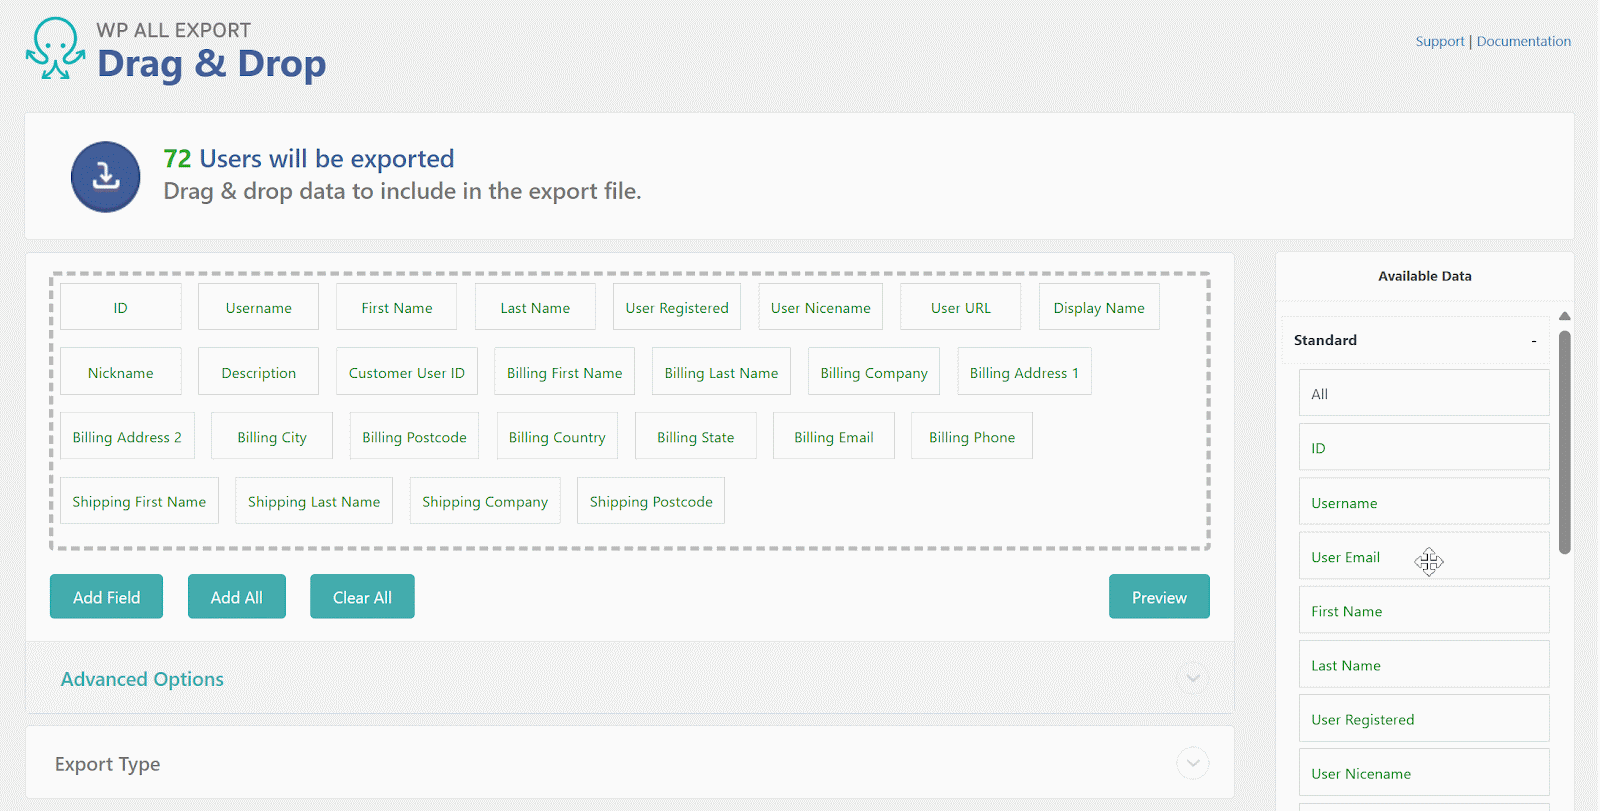
Task: Click the scrollbar up arrow in Available Data
Action: (1565, 316)
